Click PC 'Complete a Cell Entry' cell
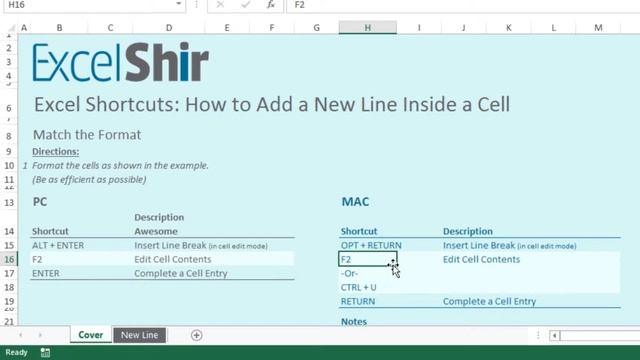Image resolution: width=640 pixels, height=360 pixels. coord(180,273)
